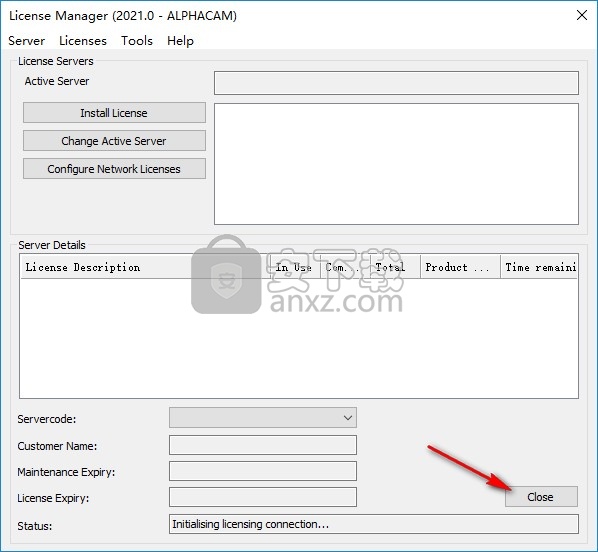Open the Help menu

180,40
